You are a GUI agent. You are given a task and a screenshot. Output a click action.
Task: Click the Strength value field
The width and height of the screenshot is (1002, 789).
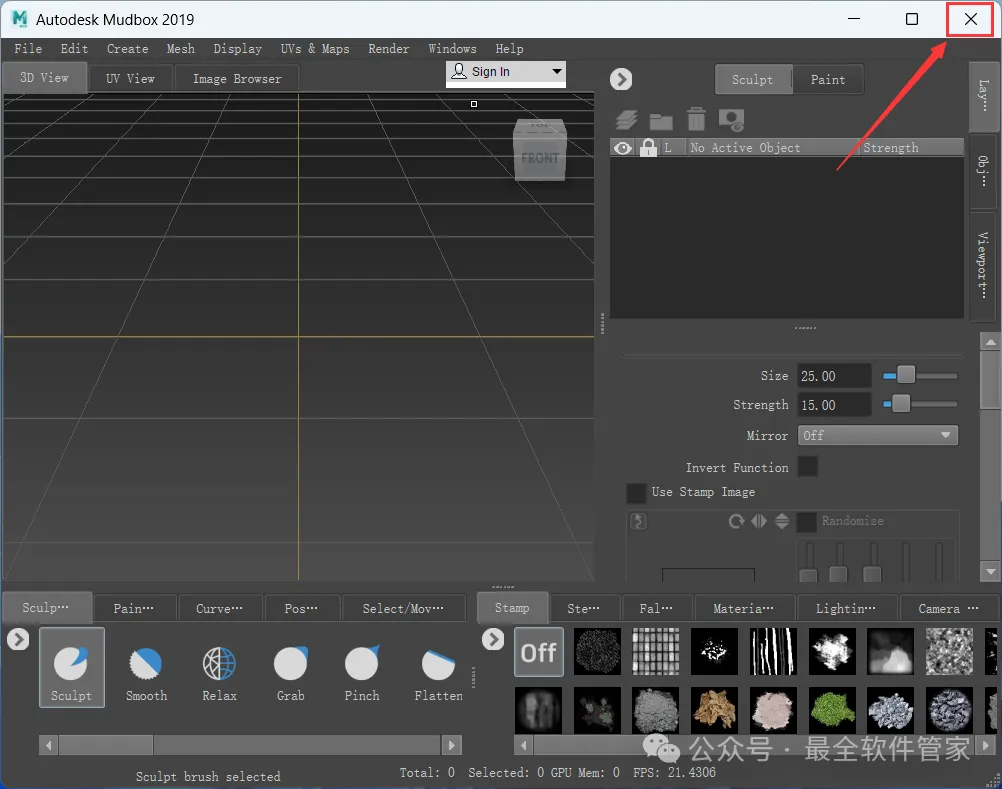tap(834, 405)
